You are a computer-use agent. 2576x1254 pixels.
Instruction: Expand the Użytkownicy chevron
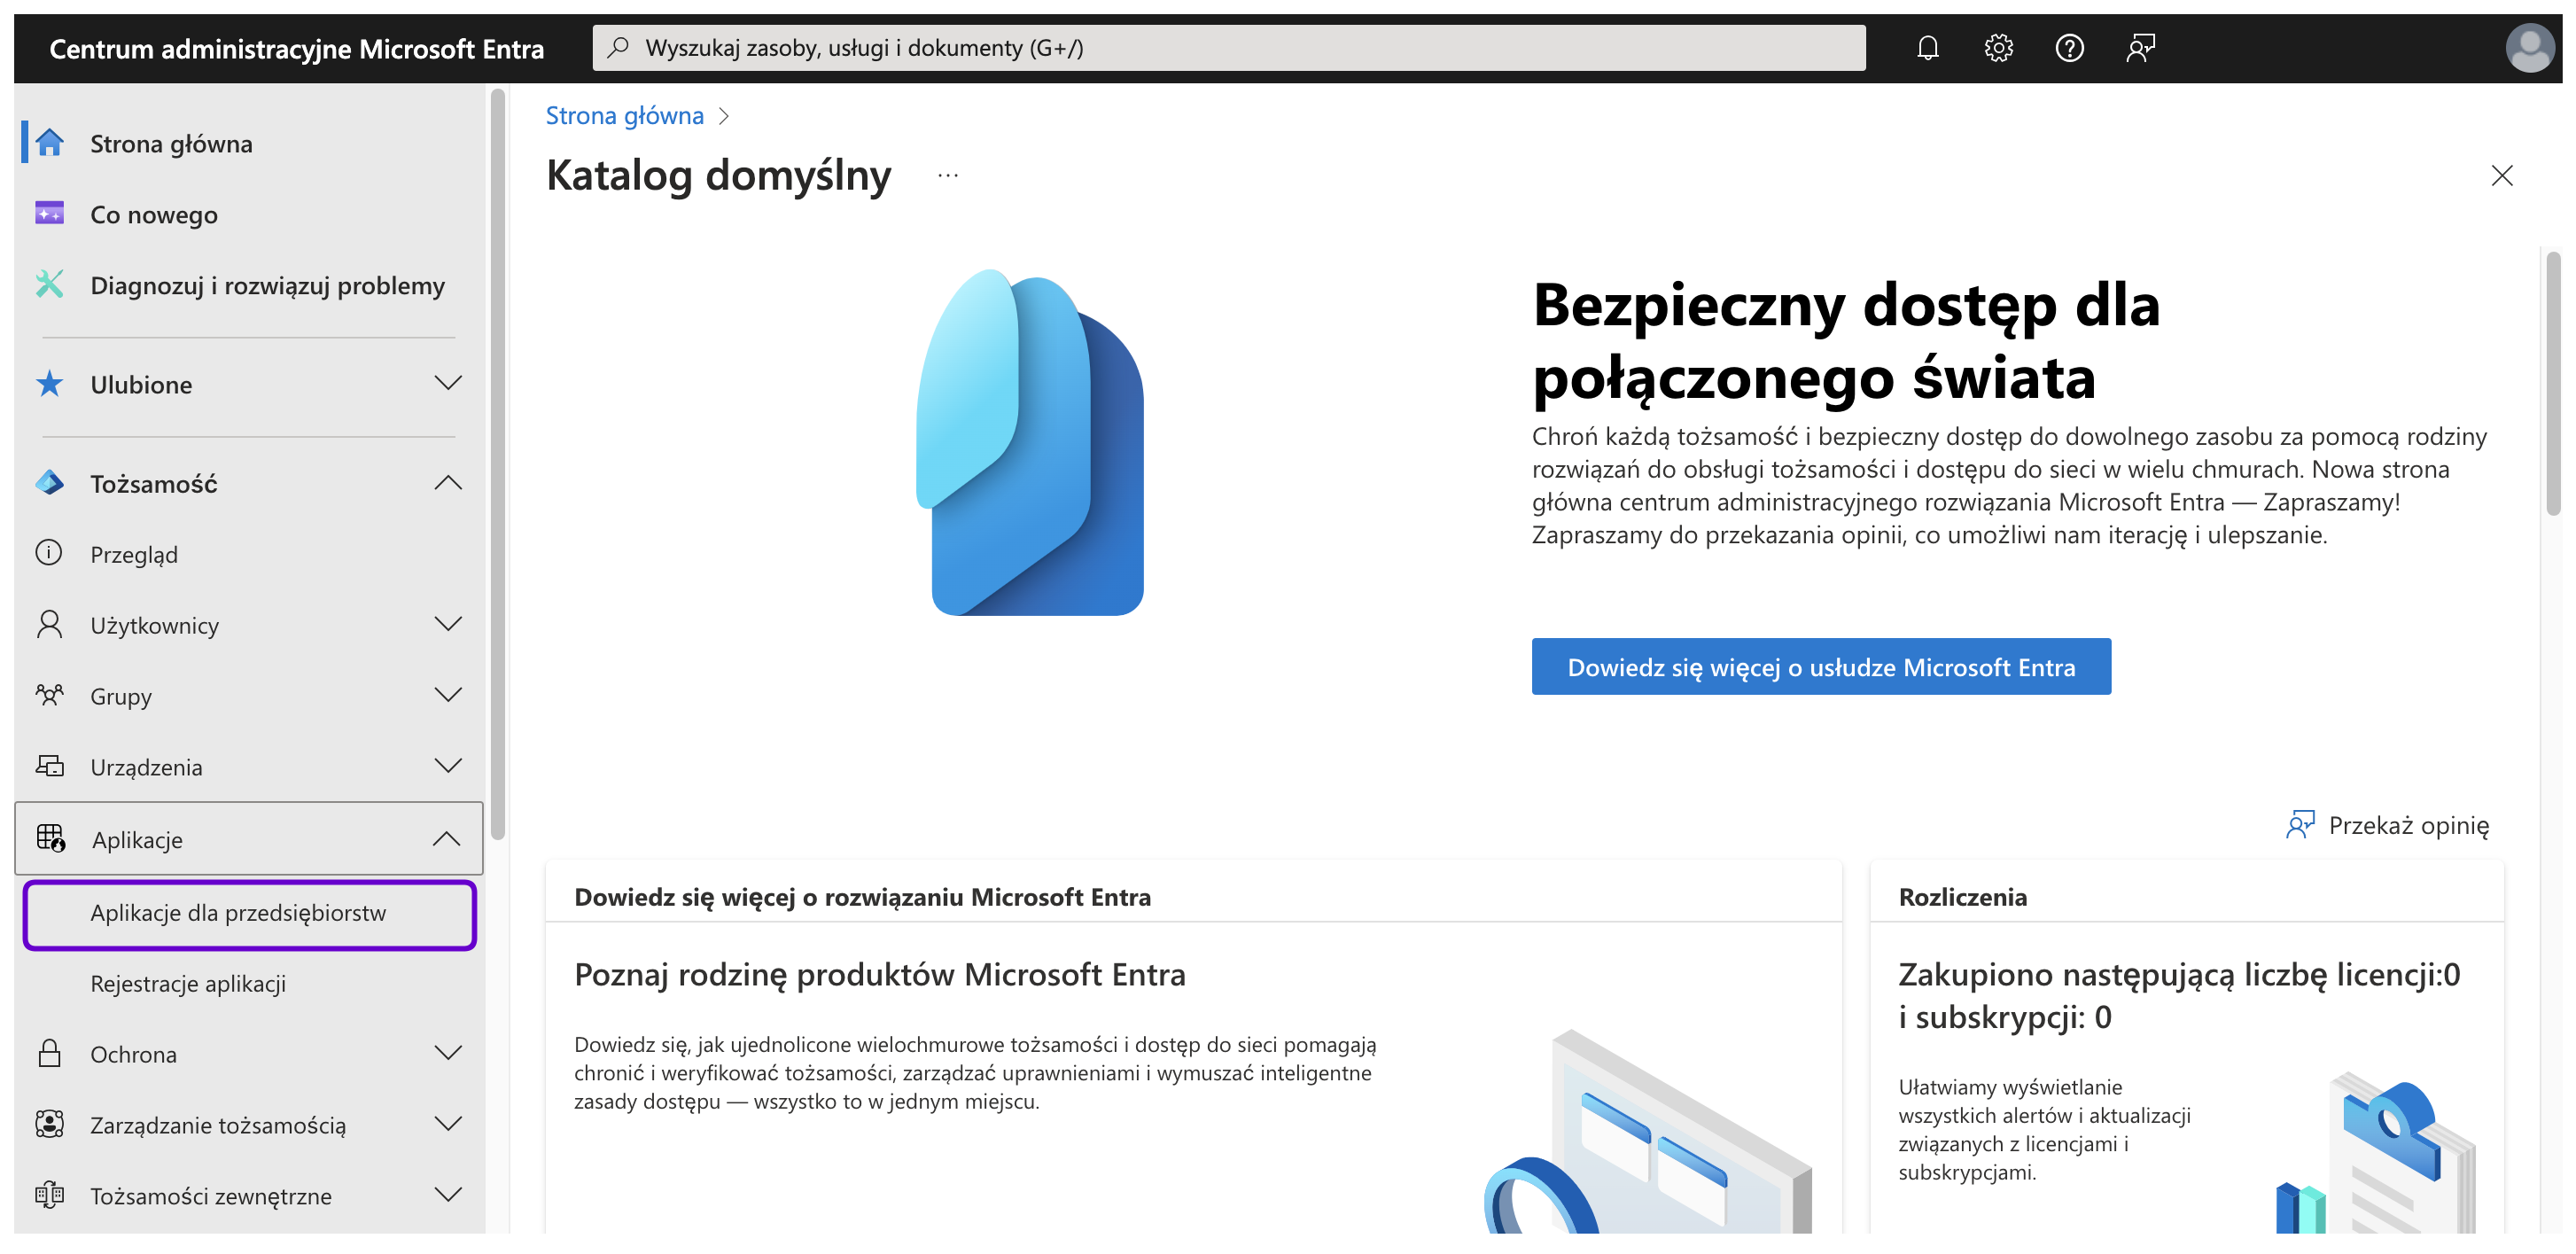448,624
